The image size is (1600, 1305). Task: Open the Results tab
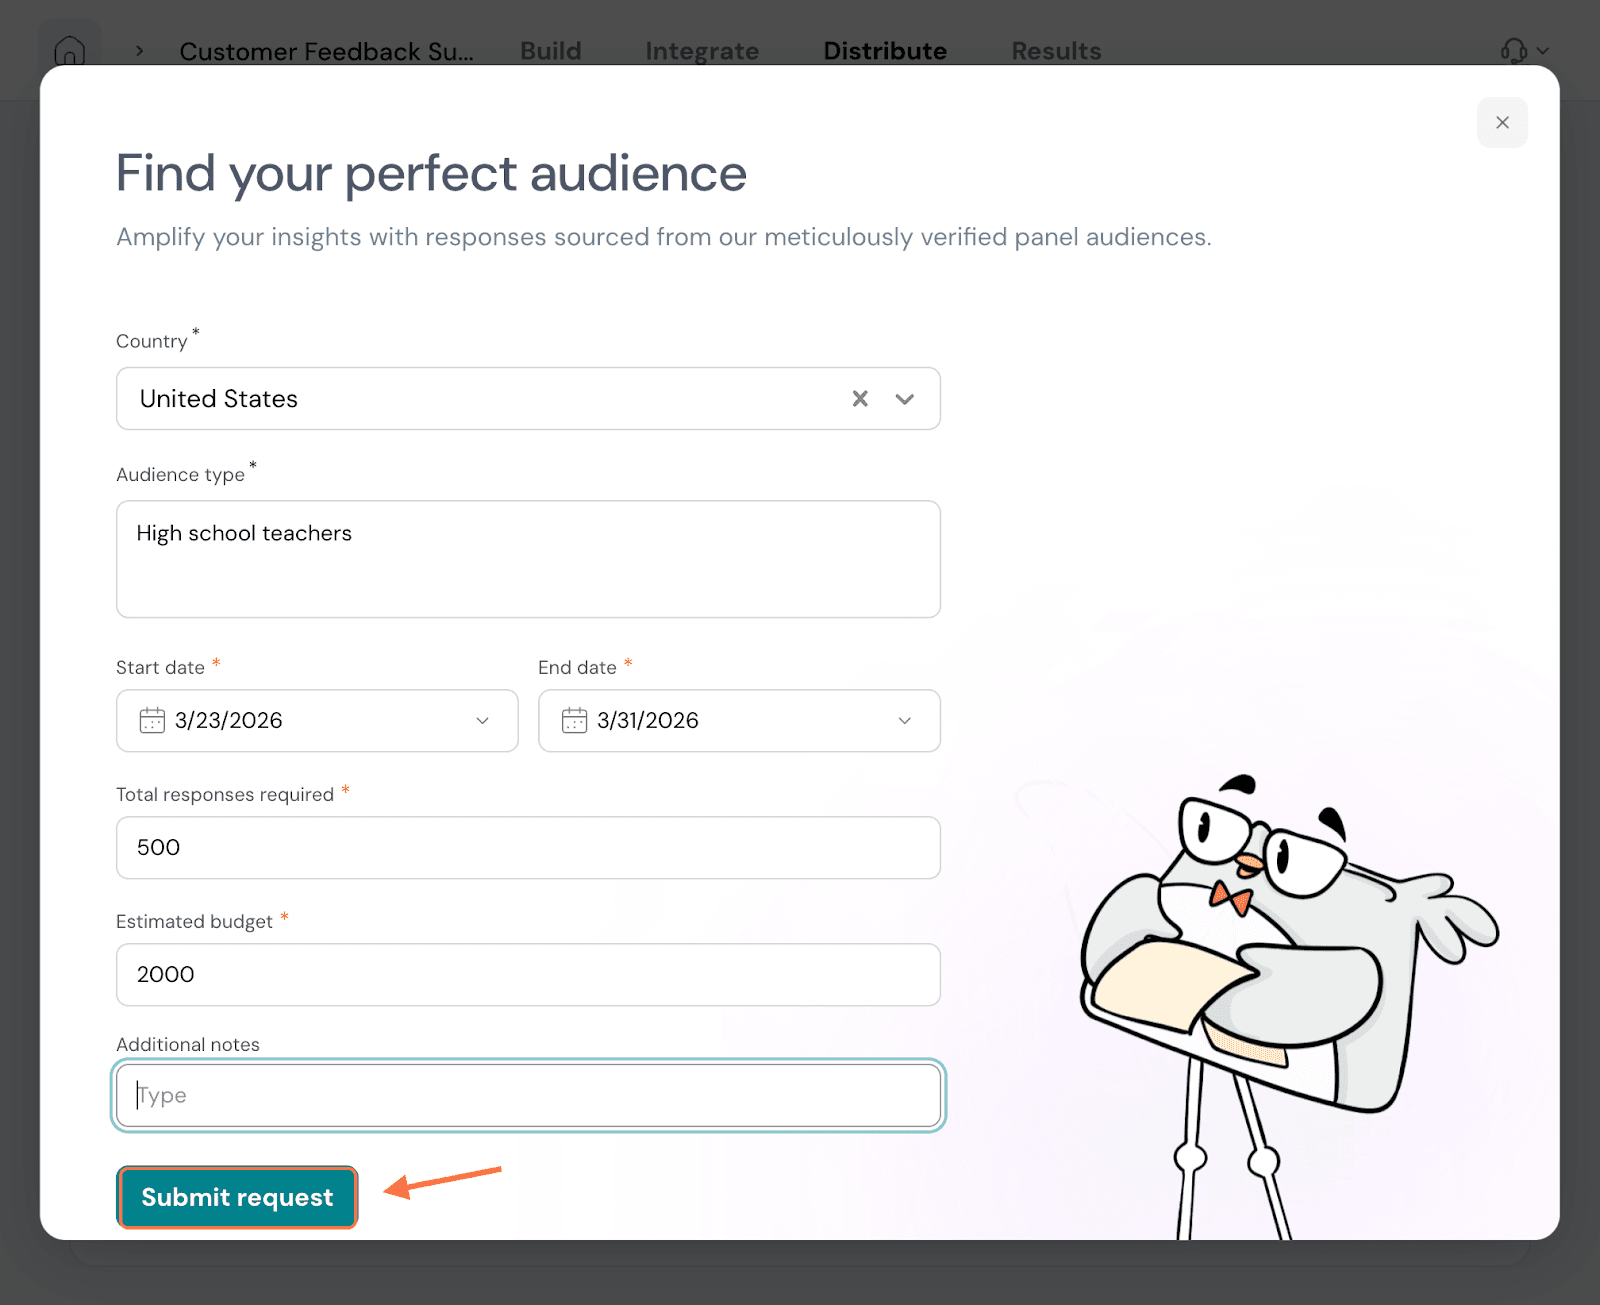(x=1055, y=51)
